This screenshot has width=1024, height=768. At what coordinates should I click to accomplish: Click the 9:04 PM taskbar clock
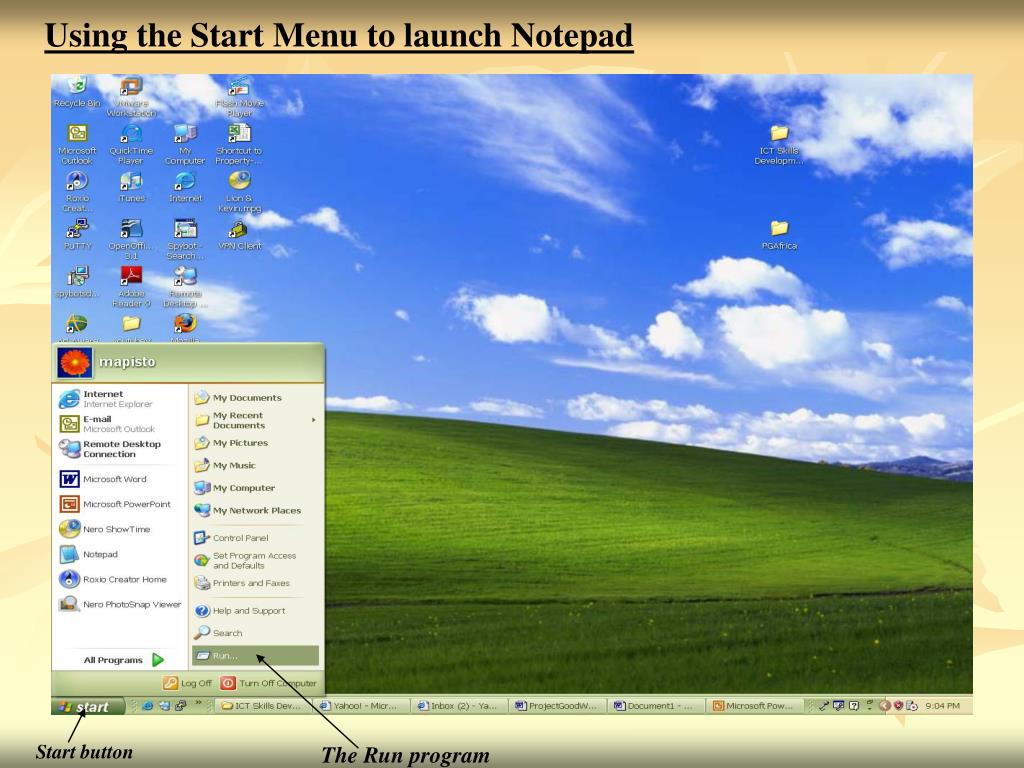tap(942, 706)
